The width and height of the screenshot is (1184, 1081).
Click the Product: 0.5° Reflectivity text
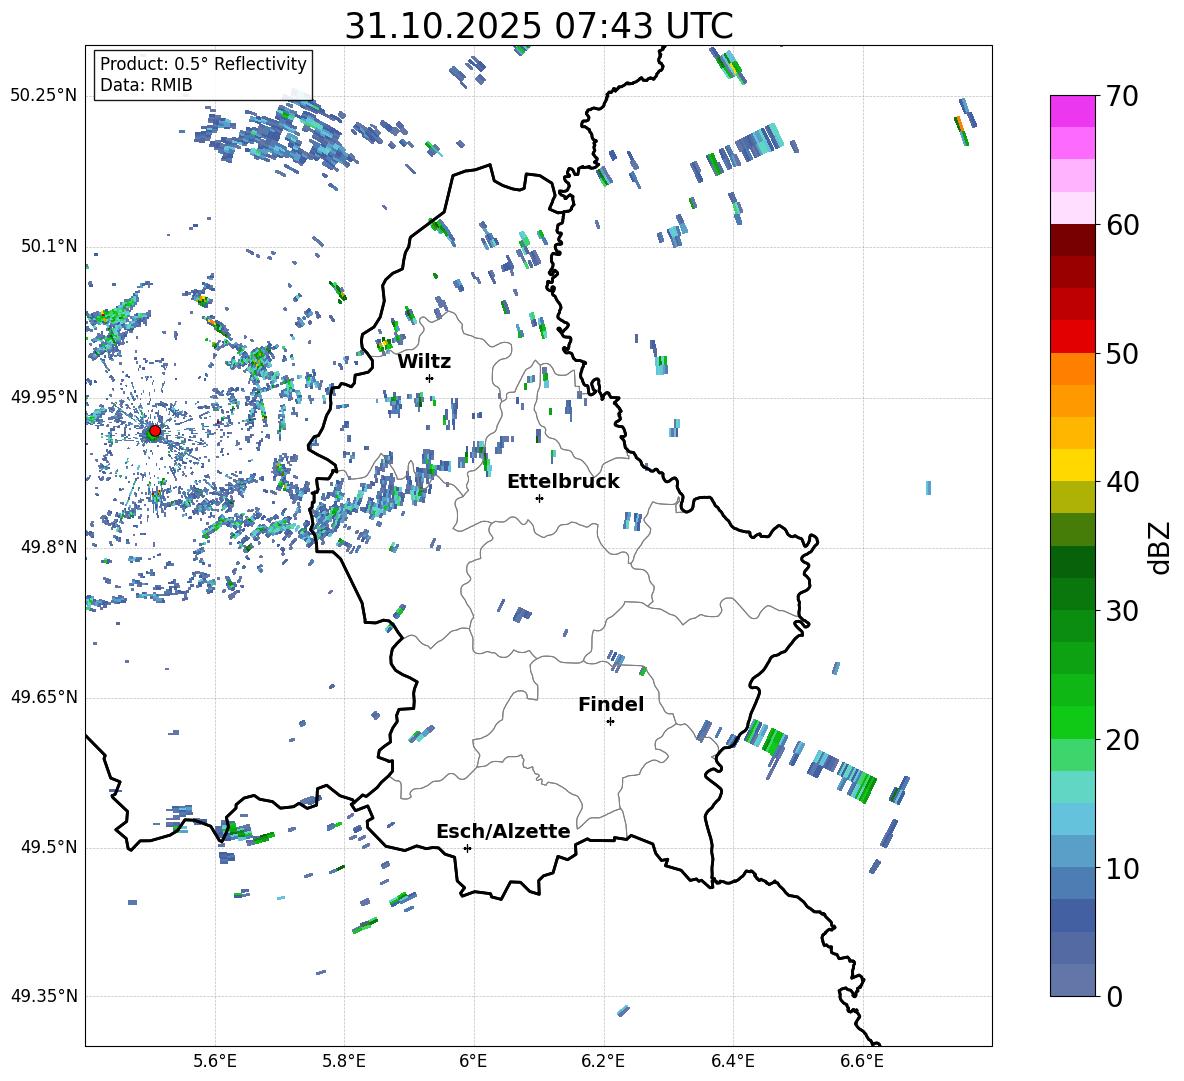203,64
